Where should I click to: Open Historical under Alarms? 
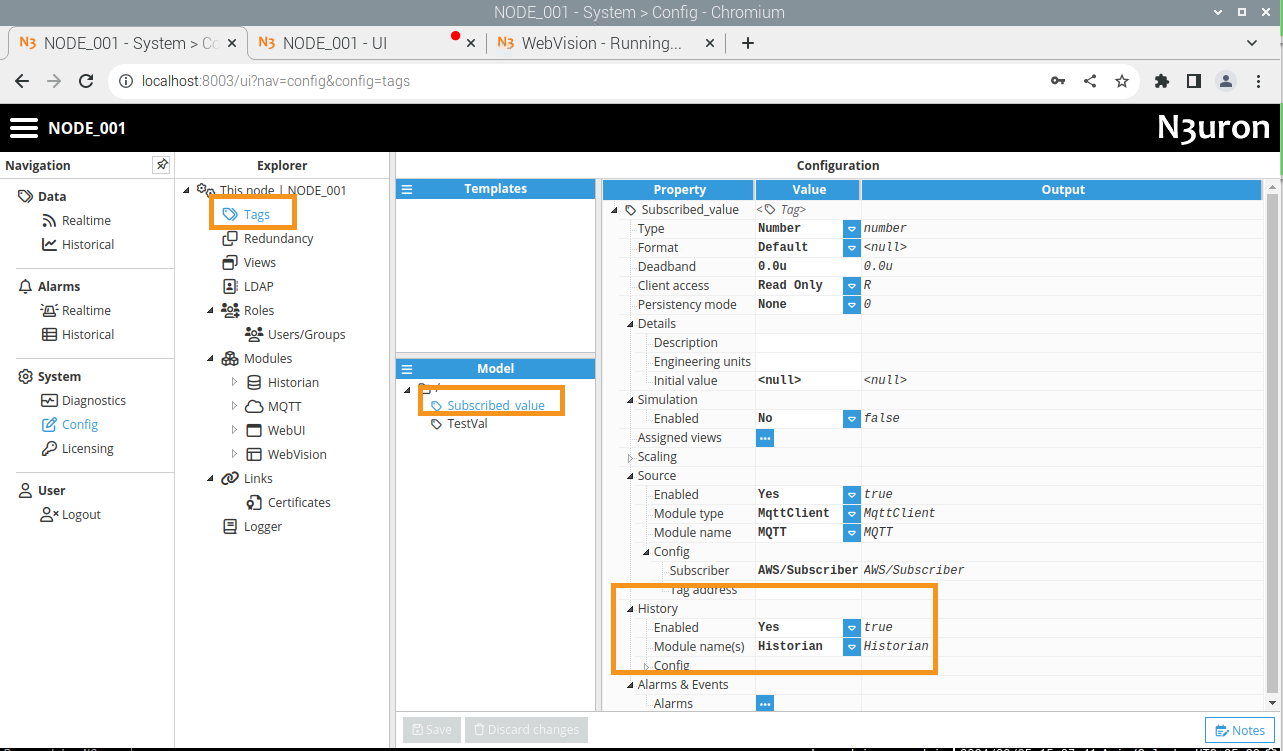[78, 335]
